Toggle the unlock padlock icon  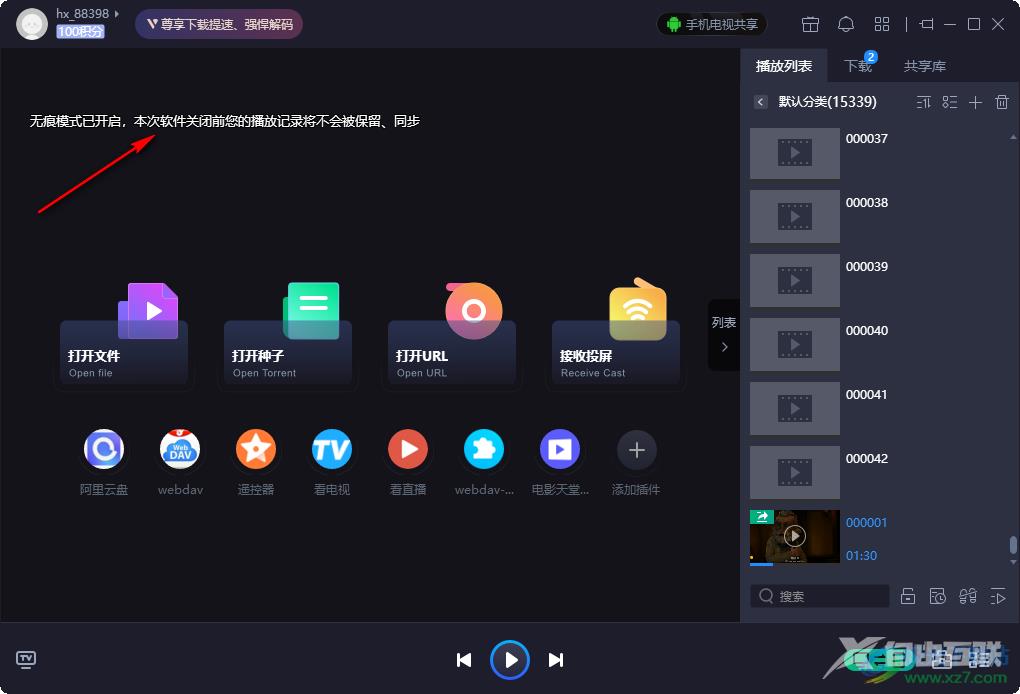(907, 596)
